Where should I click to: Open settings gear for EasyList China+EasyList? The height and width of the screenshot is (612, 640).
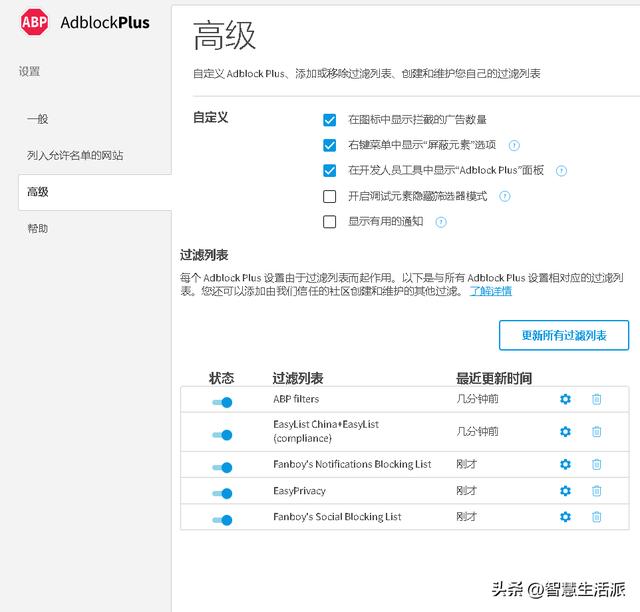point(565,432)
